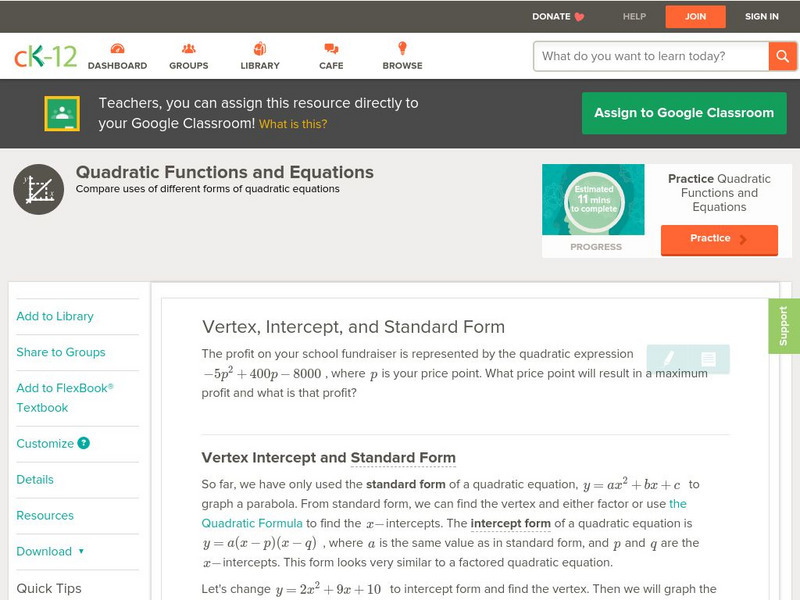This screenshot has height=600, width=800.
Task: Click the CK-12 logo
Action: [45, 57]
